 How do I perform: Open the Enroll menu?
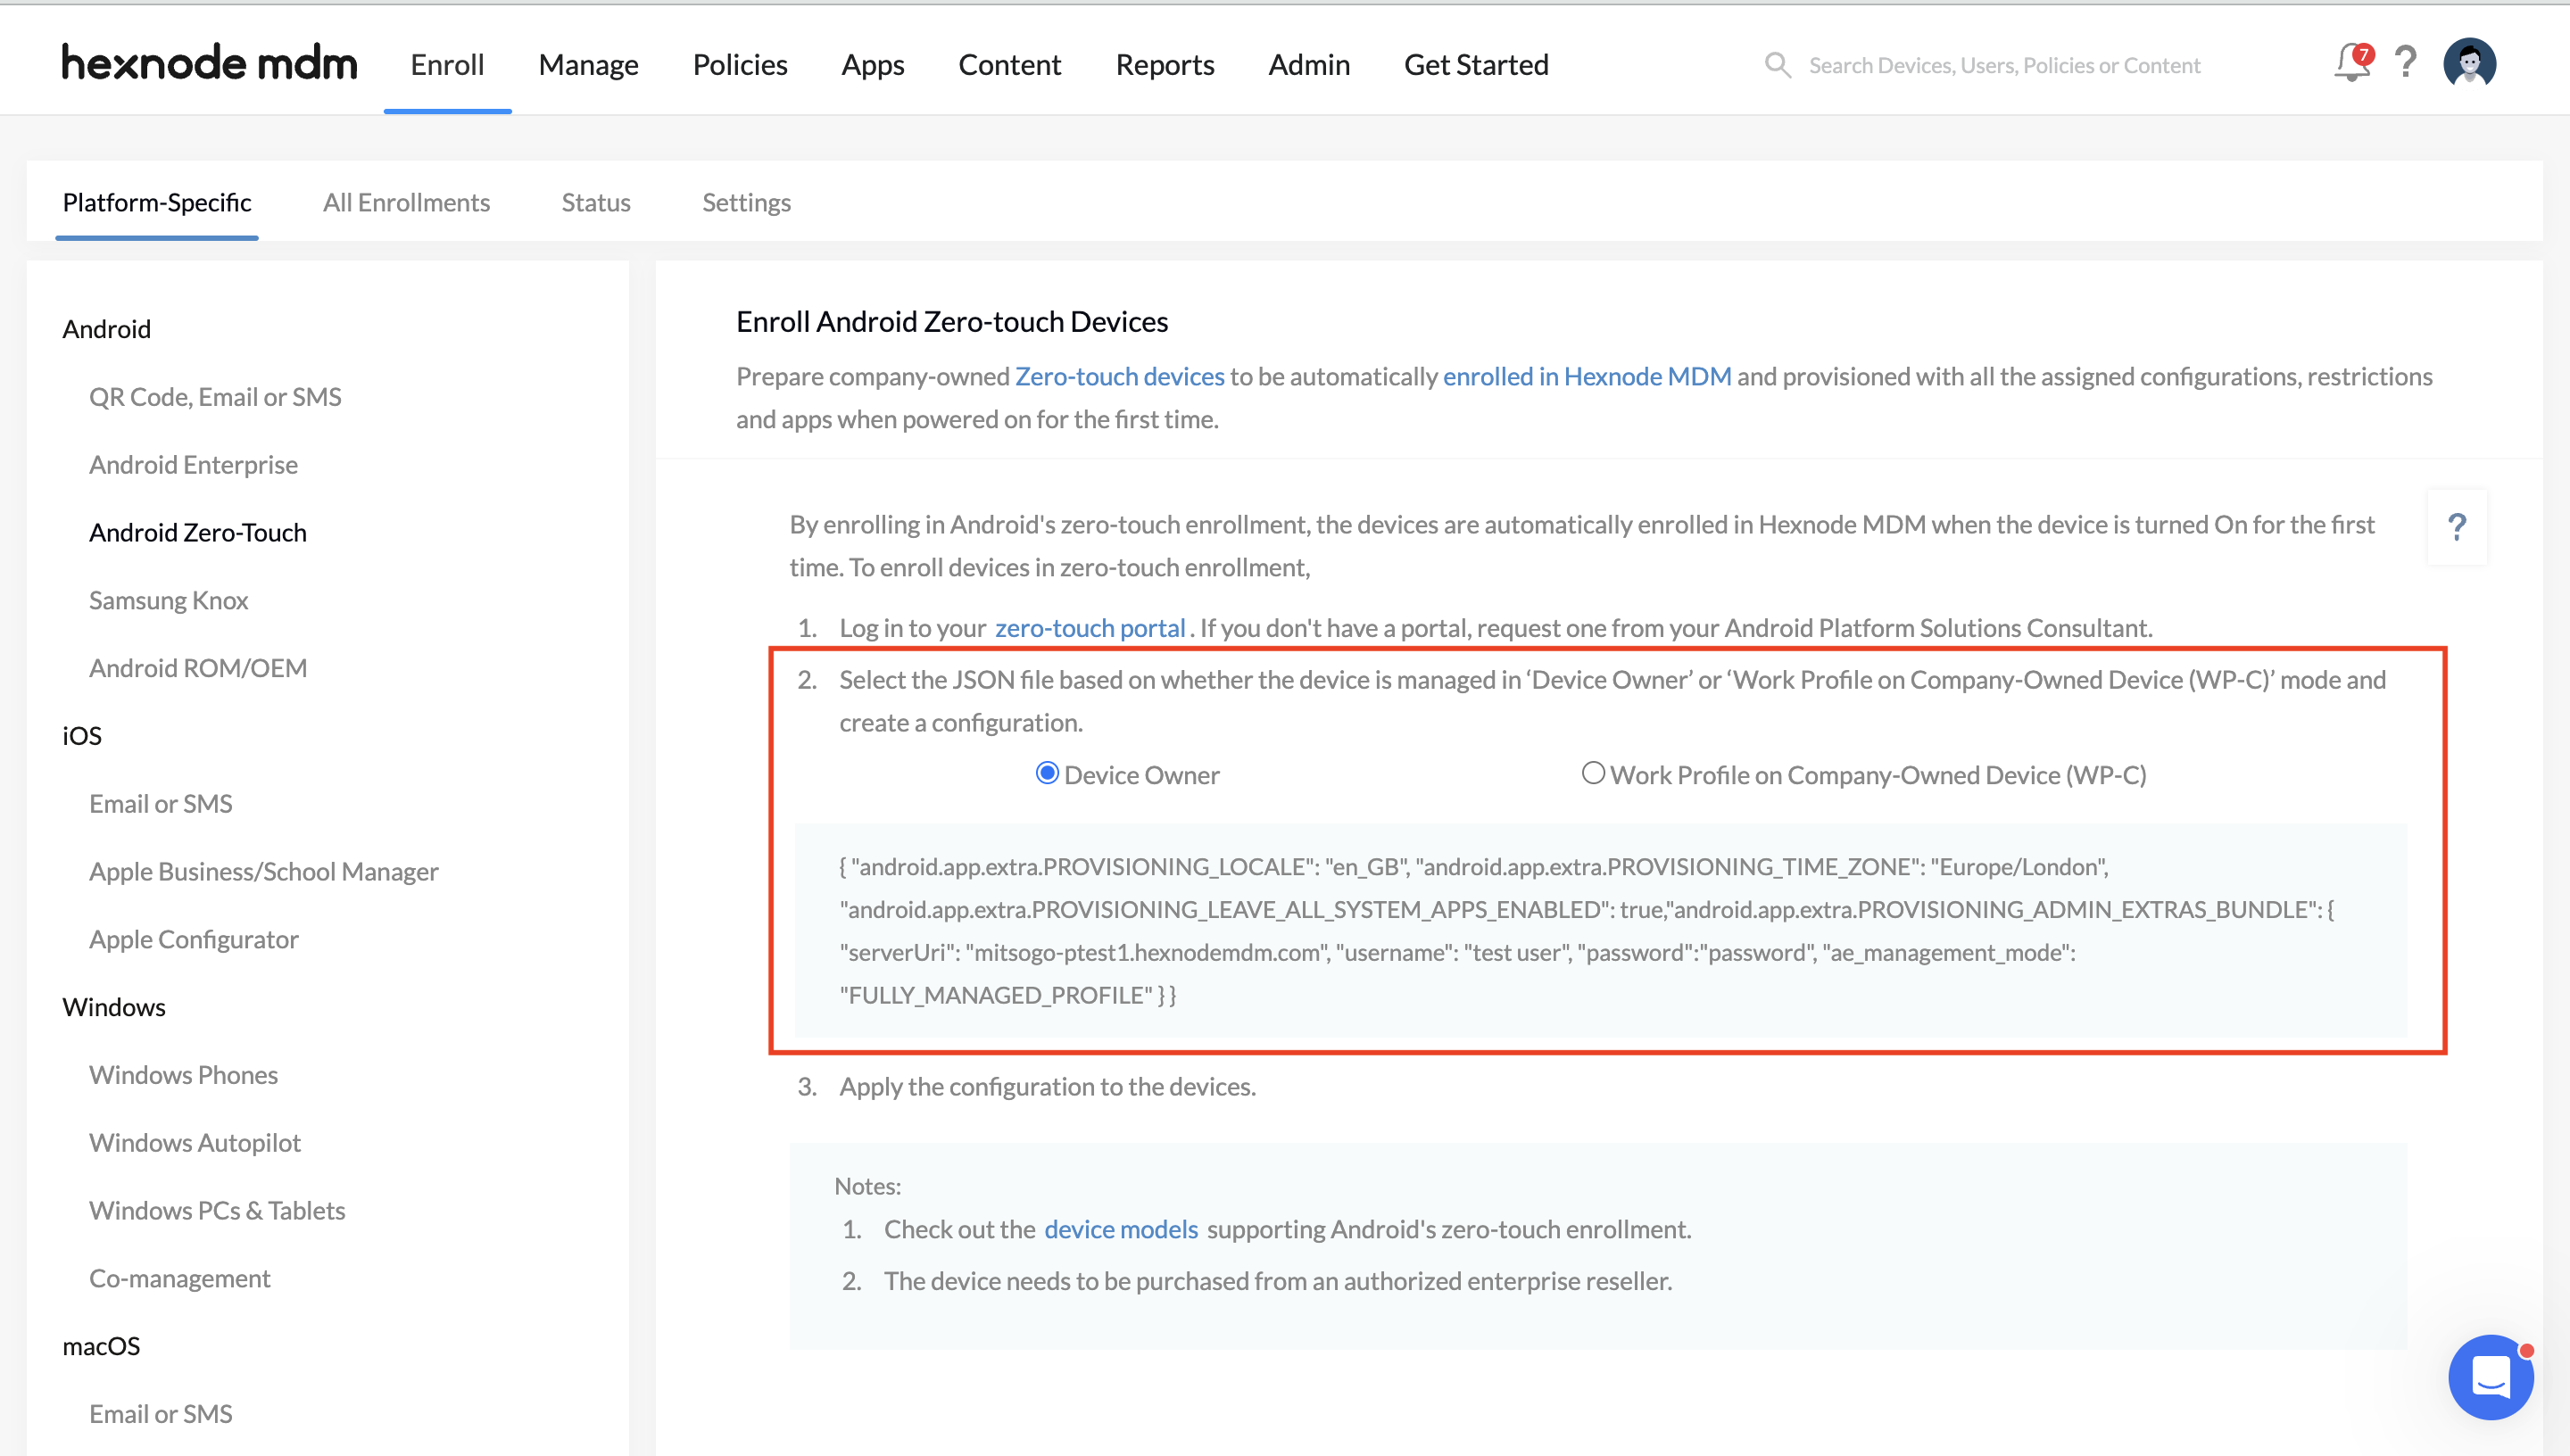click(447, 65)
